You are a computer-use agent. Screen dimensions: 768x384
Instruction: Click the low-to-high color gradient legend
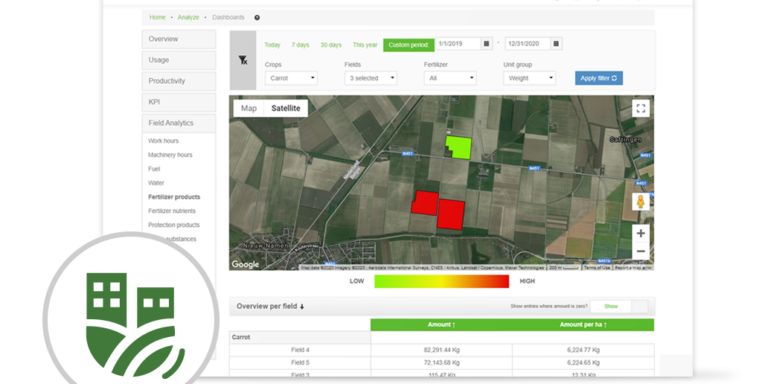(442, 281)
